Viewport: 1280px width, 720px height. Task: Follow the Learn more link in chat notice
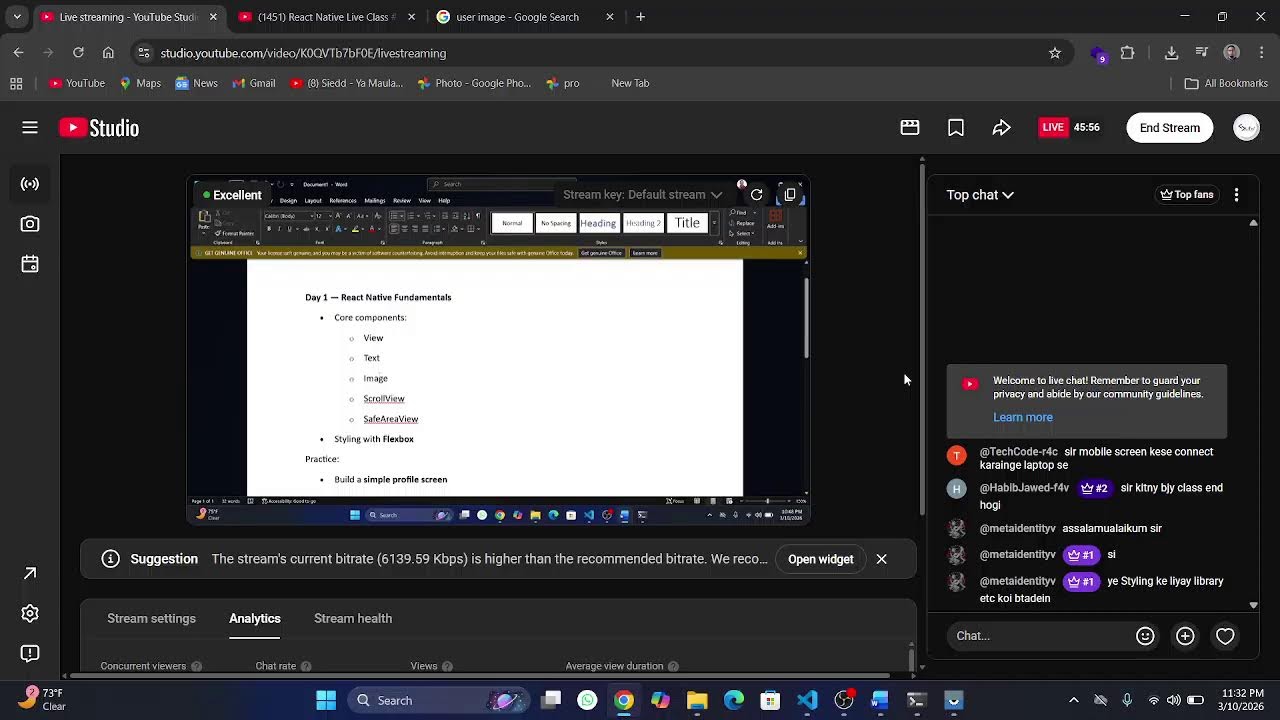1023,417
